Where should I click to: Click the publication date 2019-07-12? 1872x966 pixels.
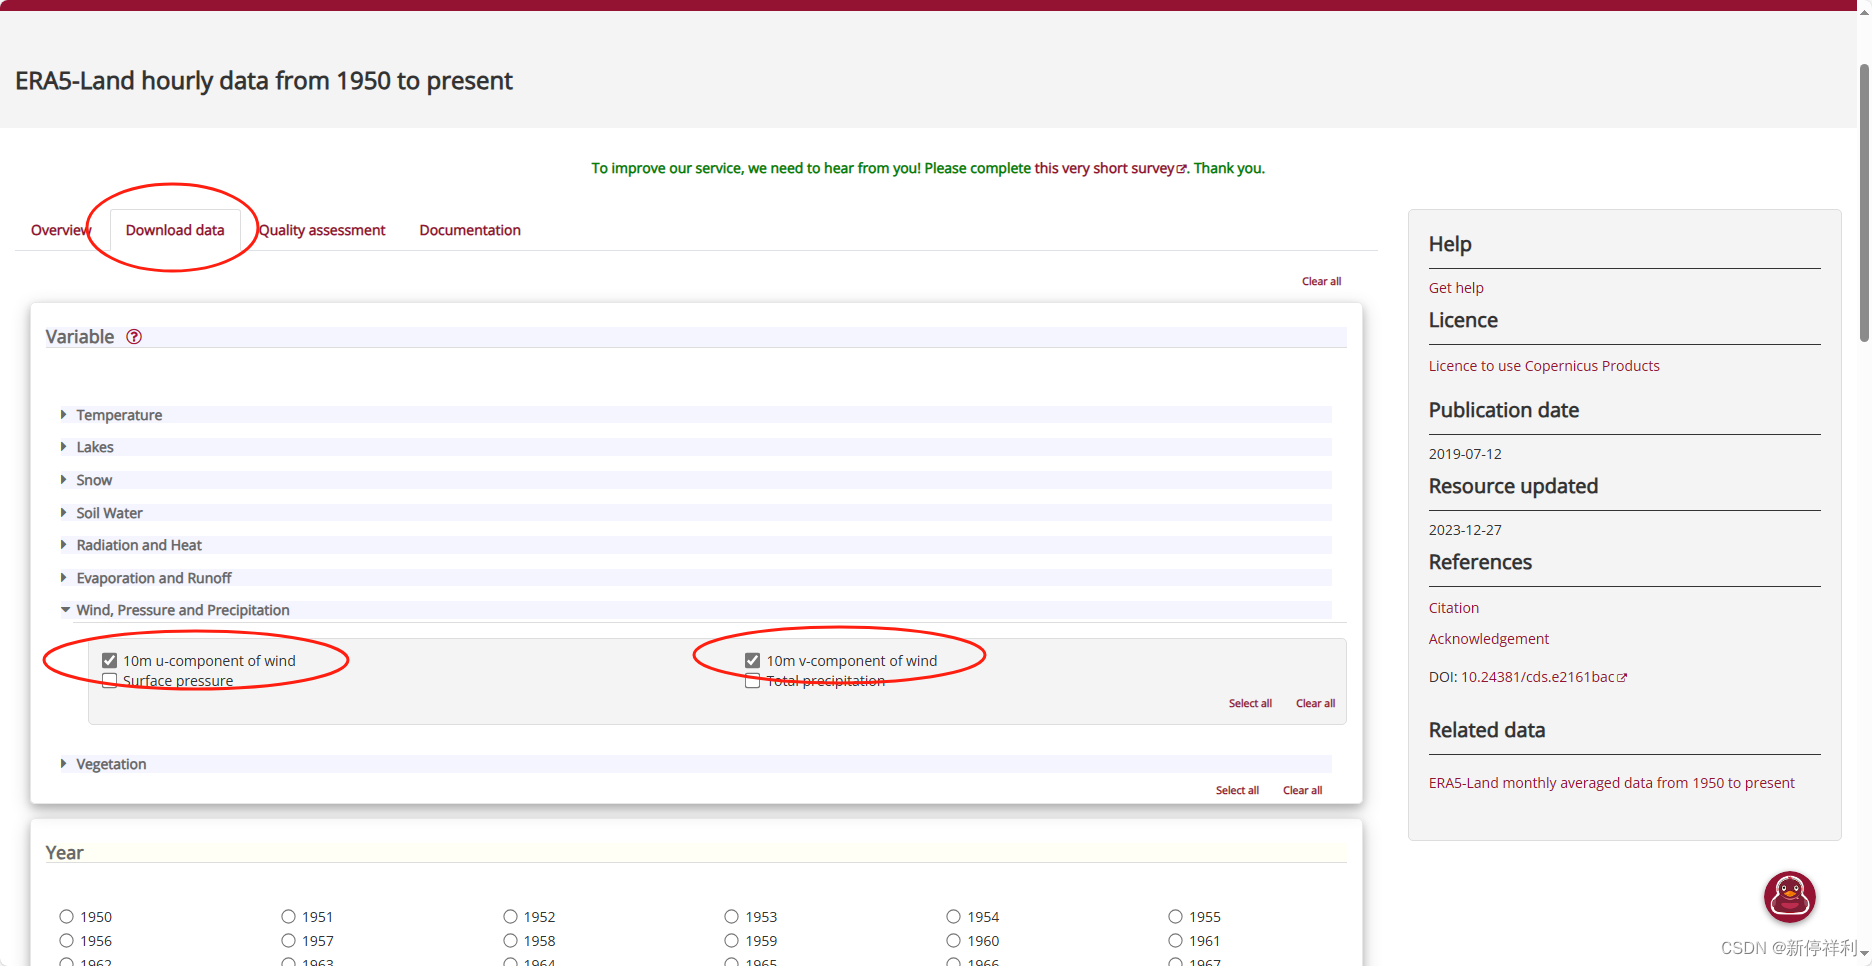click(1465, 454)
